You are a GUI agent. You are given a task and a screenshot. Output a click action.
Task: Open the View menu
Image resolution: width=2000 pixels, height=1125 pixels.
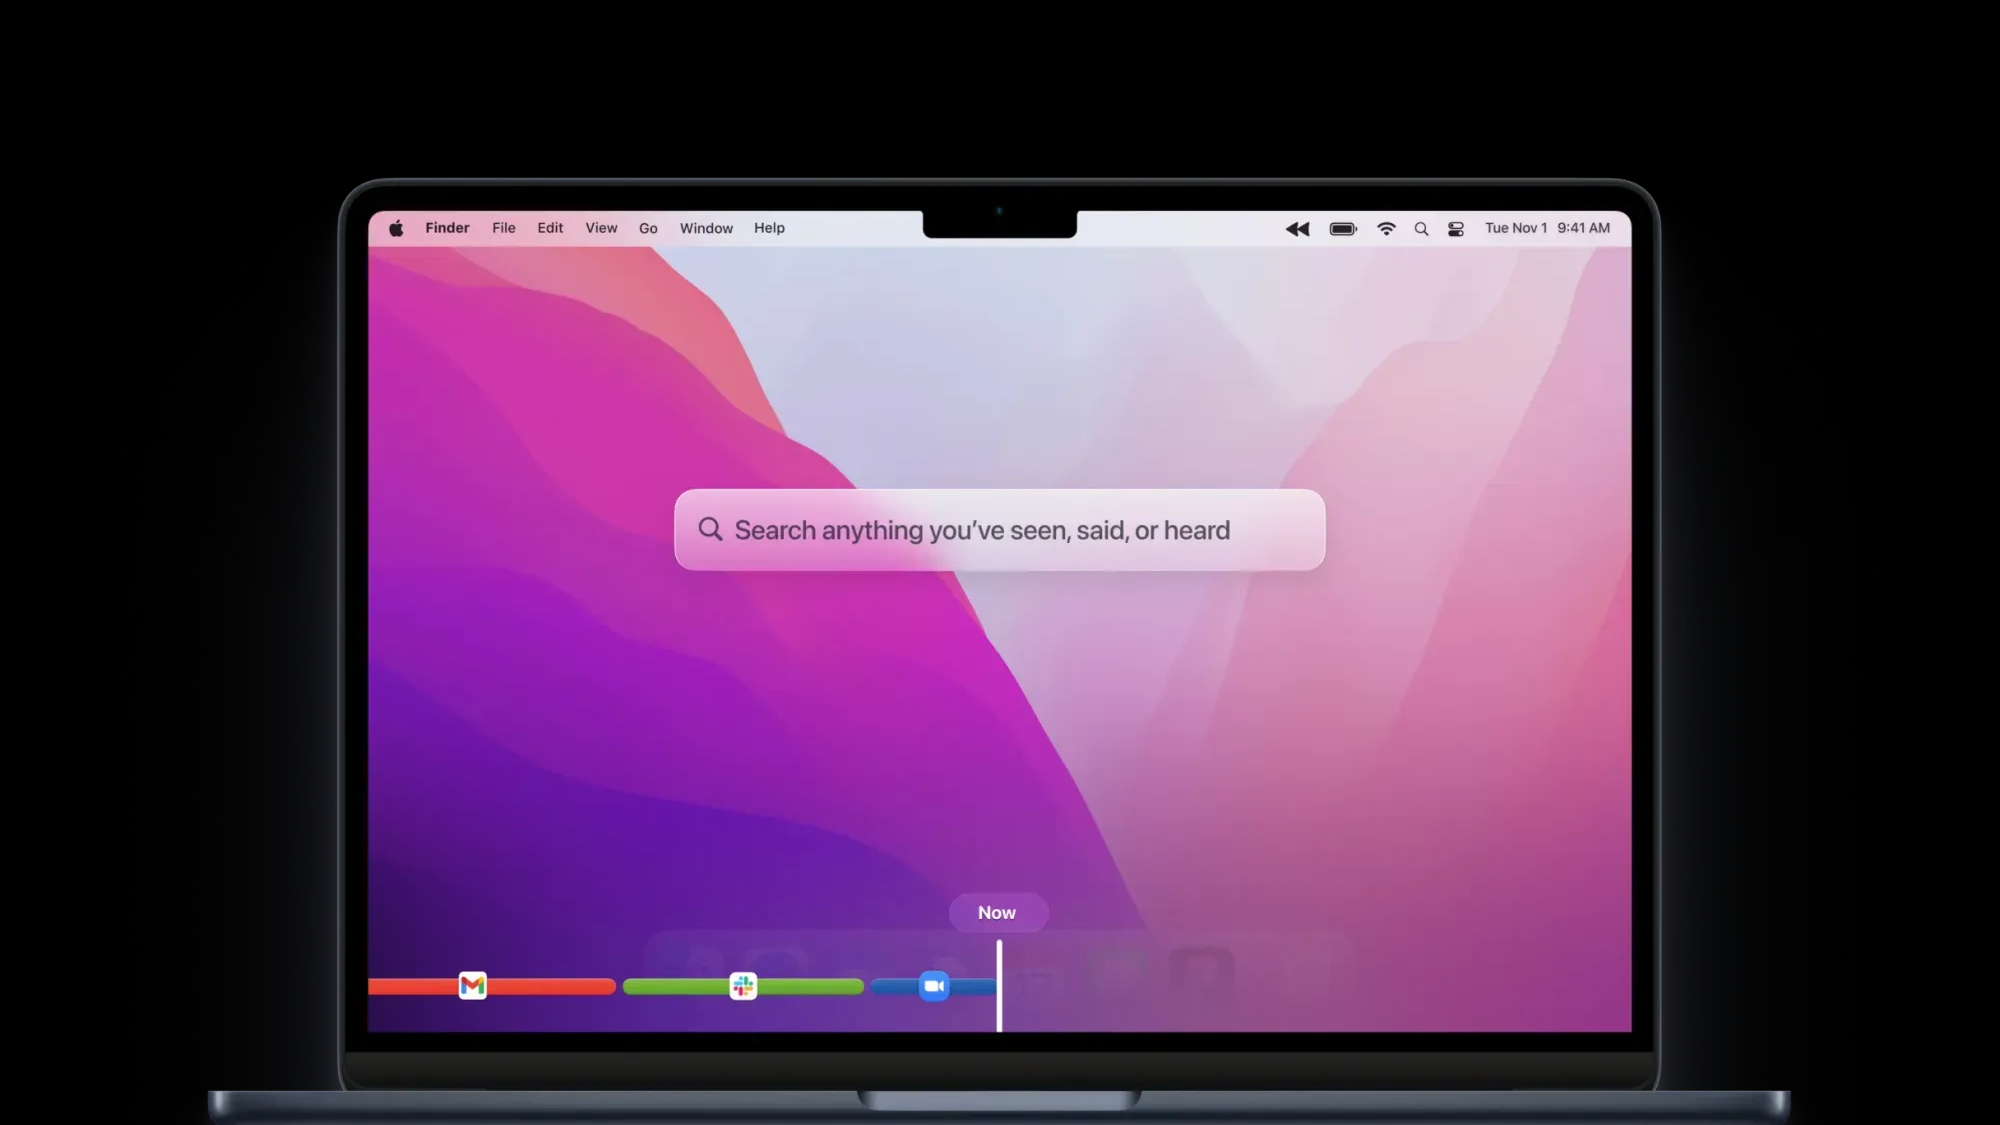pos(601,228)
